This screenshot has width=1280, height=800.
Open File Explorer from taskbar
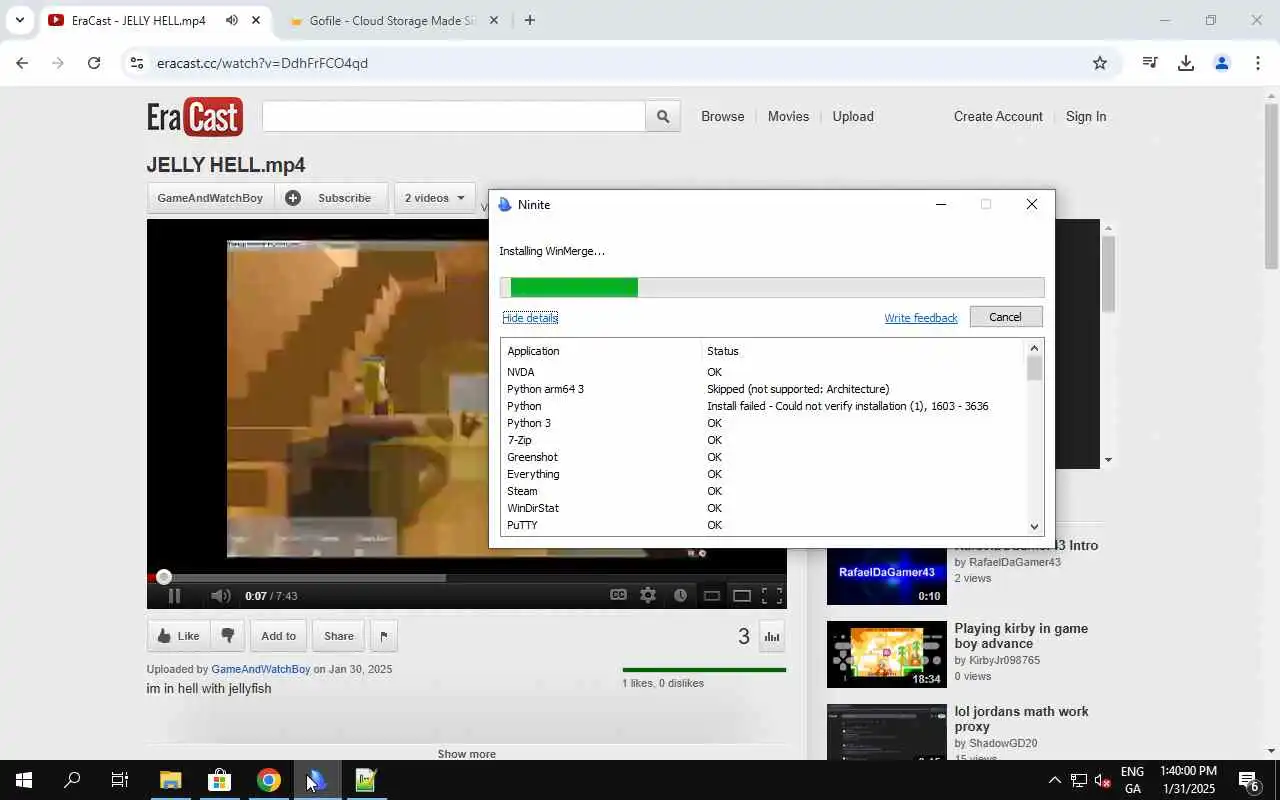tap(171, 780)
